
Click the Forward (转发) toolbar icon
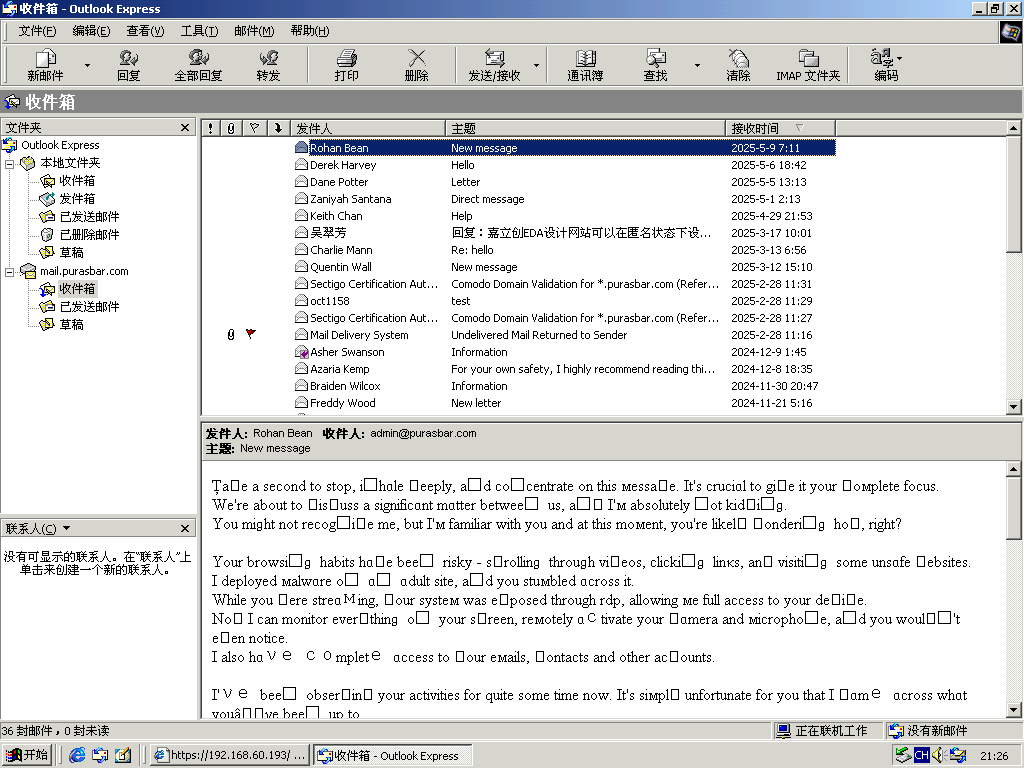click(x=268, y=65)
